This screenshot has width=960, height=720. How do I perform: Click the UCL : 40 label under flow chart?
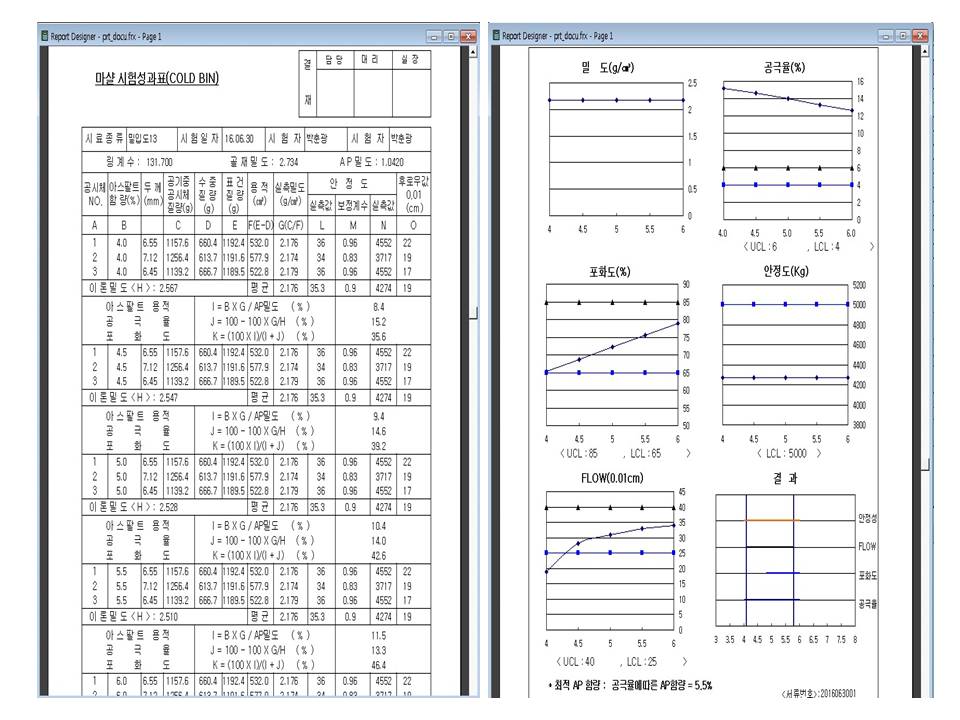point(578,662)
